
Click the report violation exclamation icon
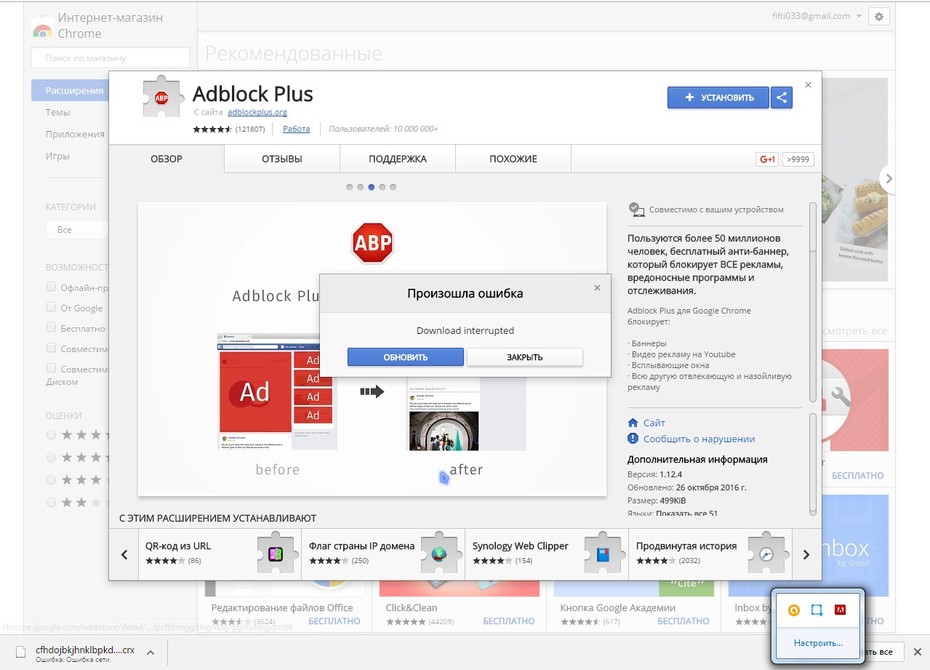point(633,439)
